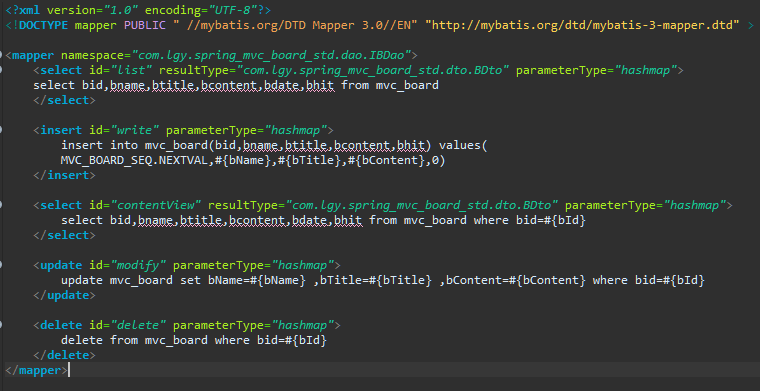Click "delete from" in the delete statement
This screenshot has height=391, width=760.
pos(99,341)
